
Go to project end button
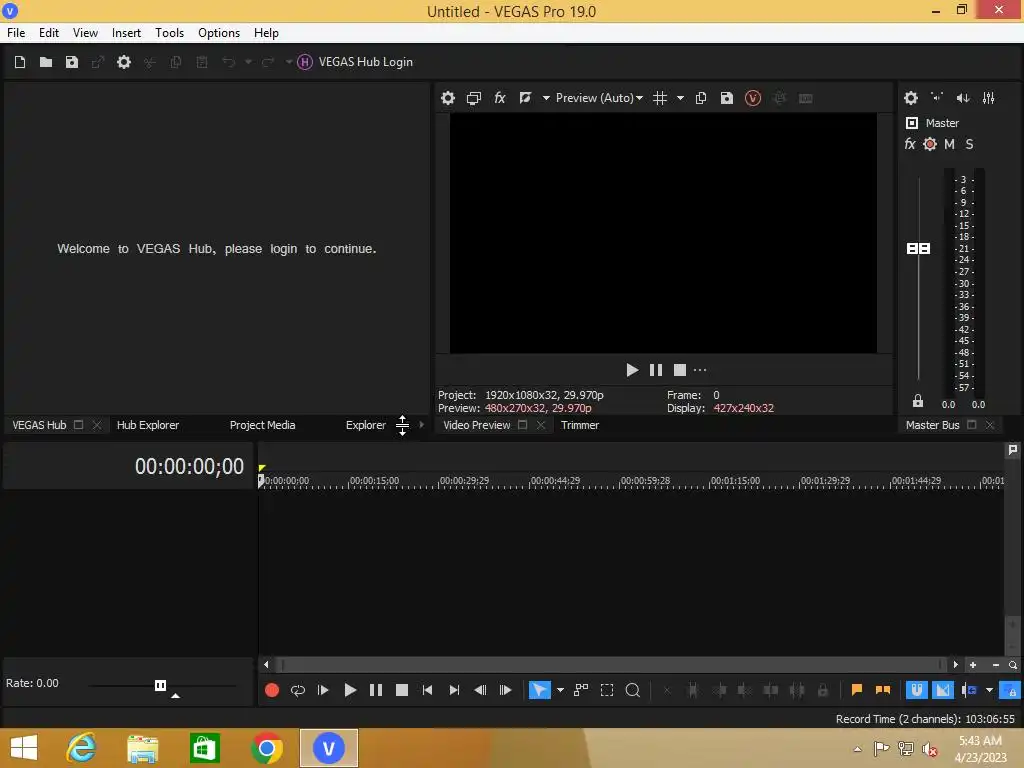454,690
